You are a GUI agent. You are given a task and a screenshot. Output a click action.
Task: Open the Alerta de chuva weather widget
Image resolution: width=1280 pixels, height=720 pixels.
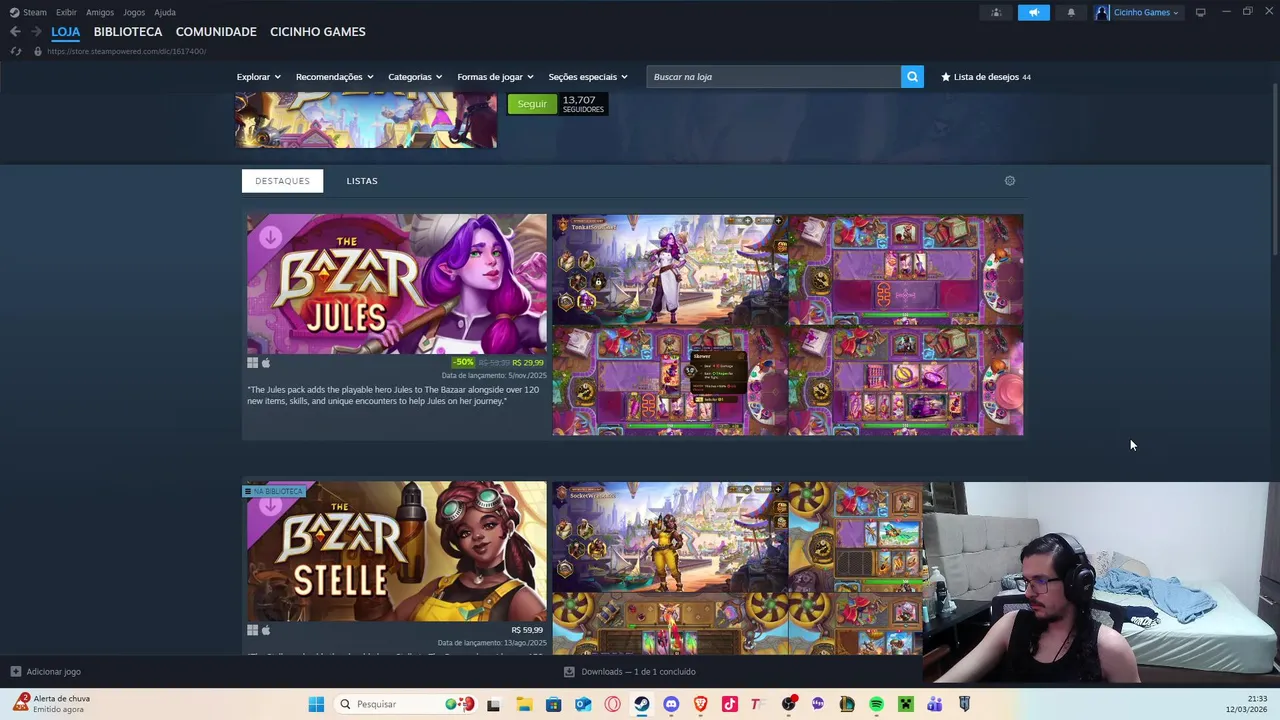tap(52, 704)
